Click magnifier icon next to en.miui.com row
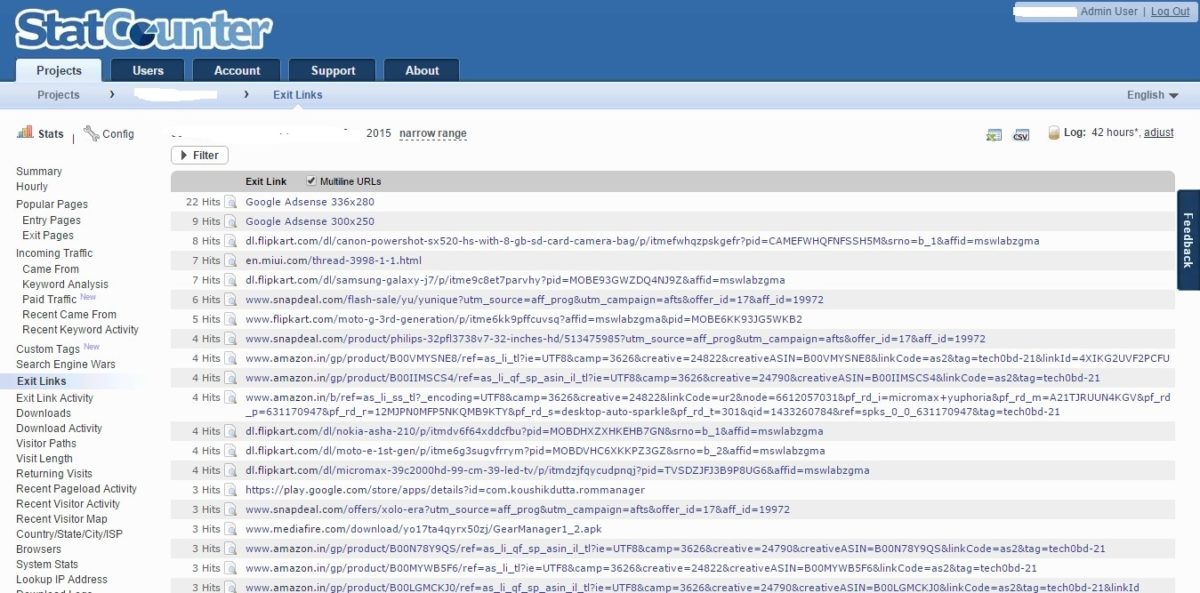 [x=230, y=261]
